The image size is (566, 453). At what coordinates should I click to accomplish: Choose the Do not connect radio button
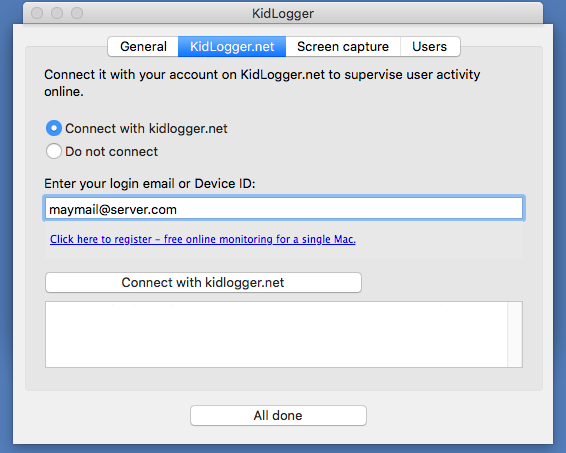(54, 151)
